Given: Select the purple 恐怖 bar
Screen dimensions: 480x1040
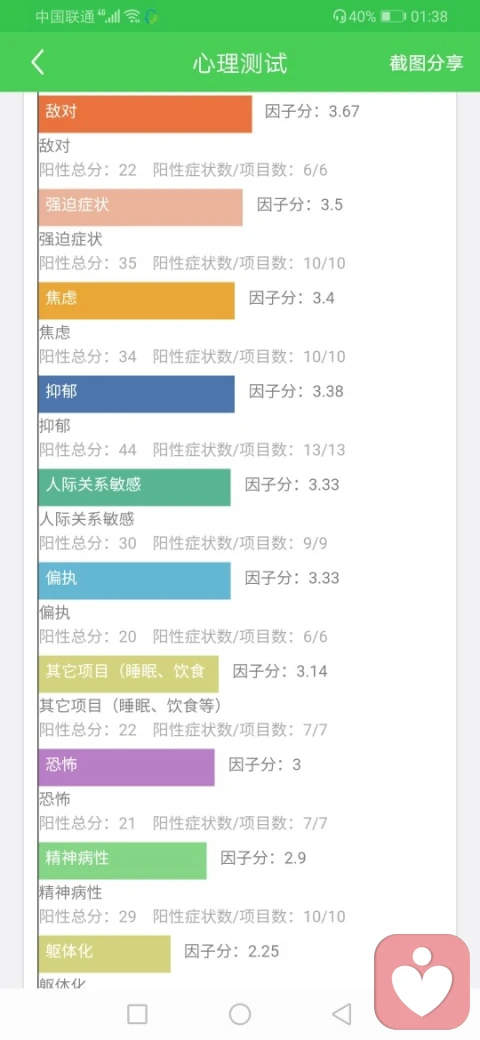Looking at the screenshot, I should pos(127,767).
